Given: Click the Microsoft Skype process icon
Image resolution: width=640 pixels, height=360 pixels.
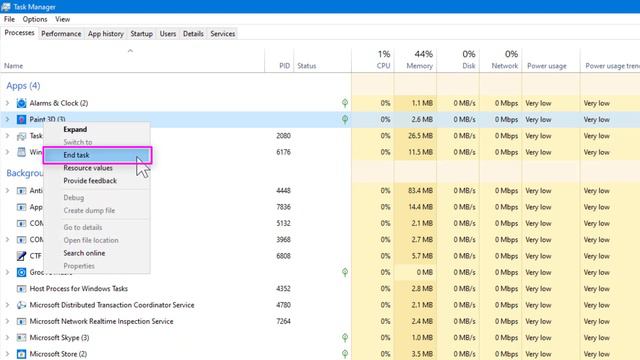Looking at the screenshot, I should point(21,338).
